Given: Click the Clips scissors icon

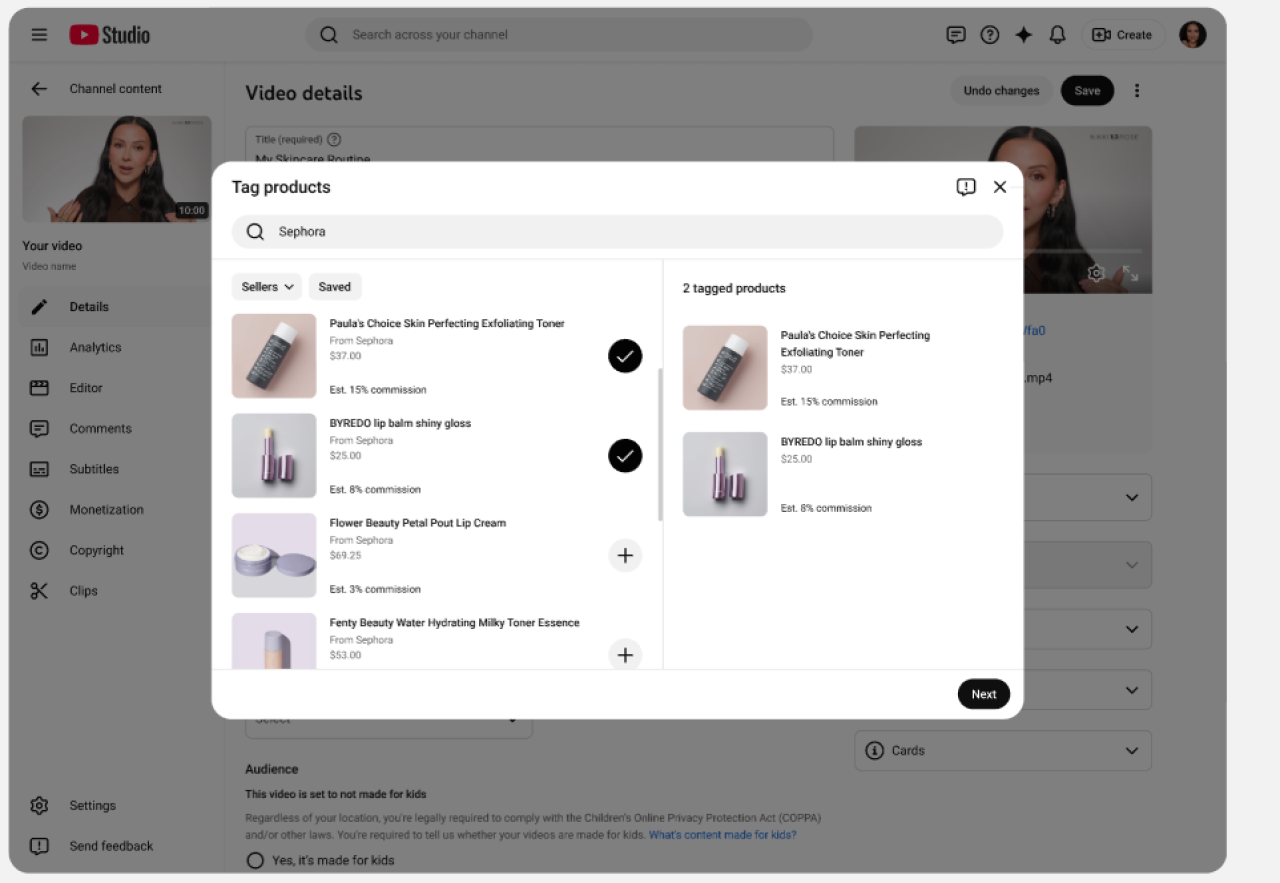Looking at the screenshot, I should [x=39, y=591].
